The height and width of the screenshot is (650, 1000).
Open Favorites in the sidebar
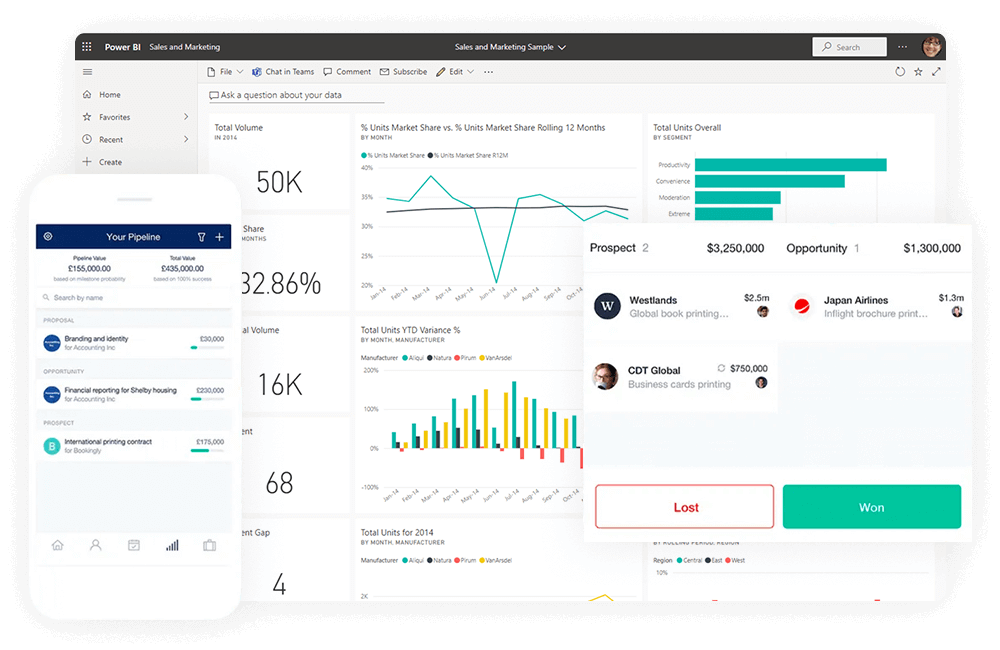tap(114, 117)
